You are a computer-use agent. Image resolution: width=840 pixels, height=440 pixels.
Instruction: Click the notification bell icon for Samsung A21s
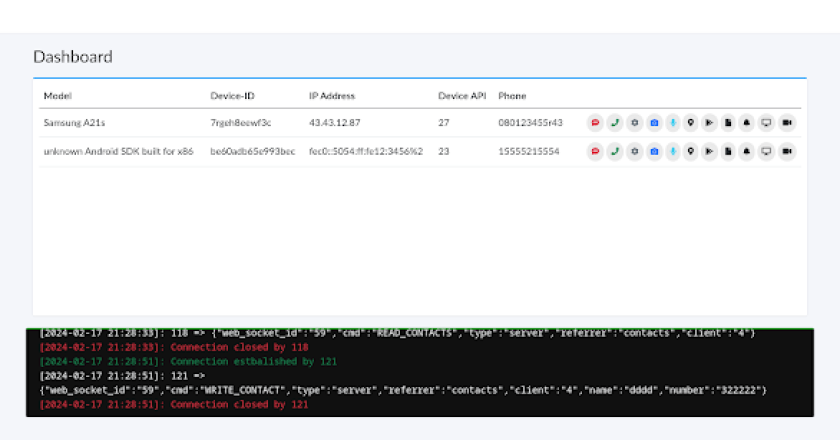[x=748, y=123]
